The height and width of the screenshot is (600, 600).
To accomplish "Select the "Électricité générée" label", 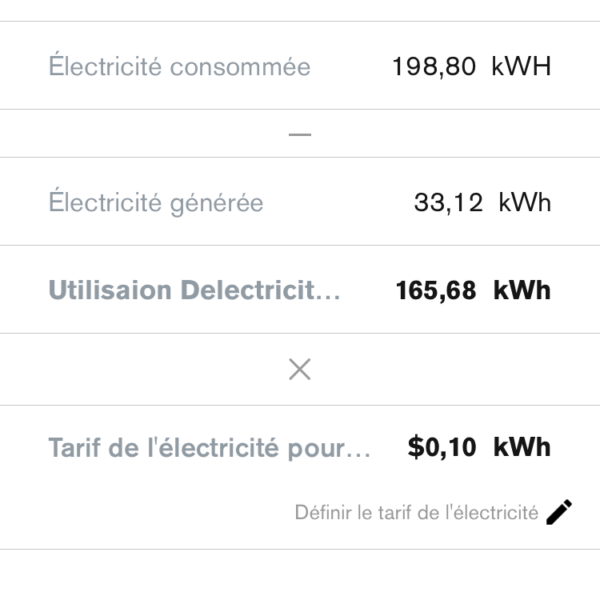I will pos(156,203).
